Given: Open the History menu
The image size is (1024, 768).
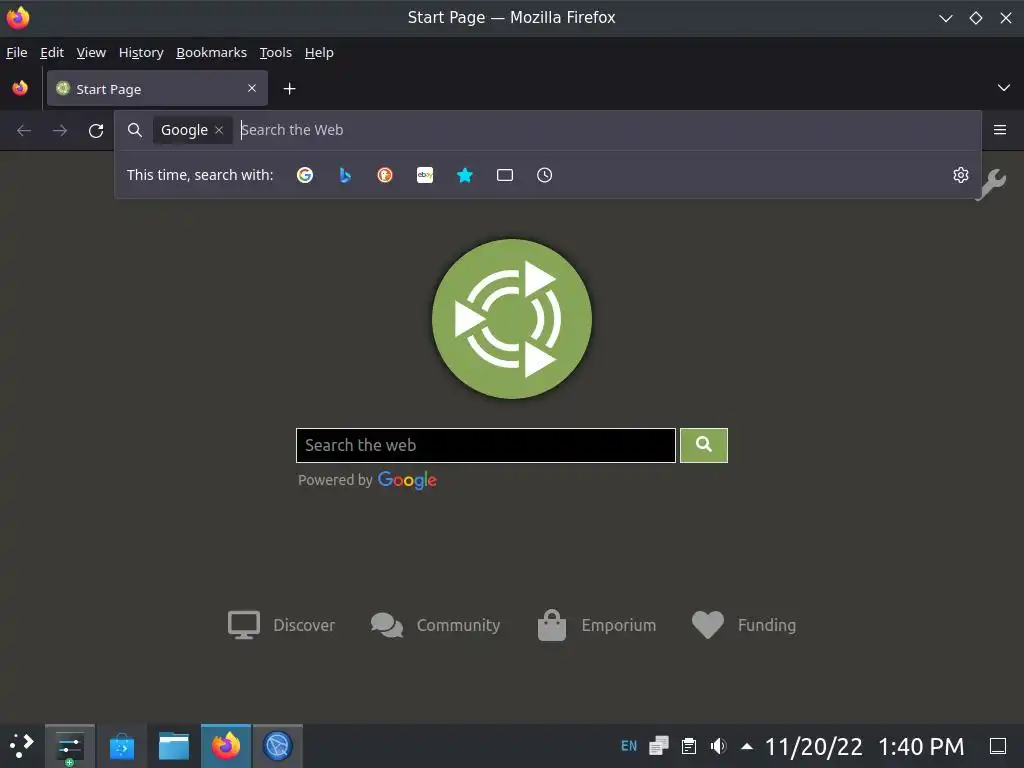Looking at the screenshot, I should coord(141,52).
